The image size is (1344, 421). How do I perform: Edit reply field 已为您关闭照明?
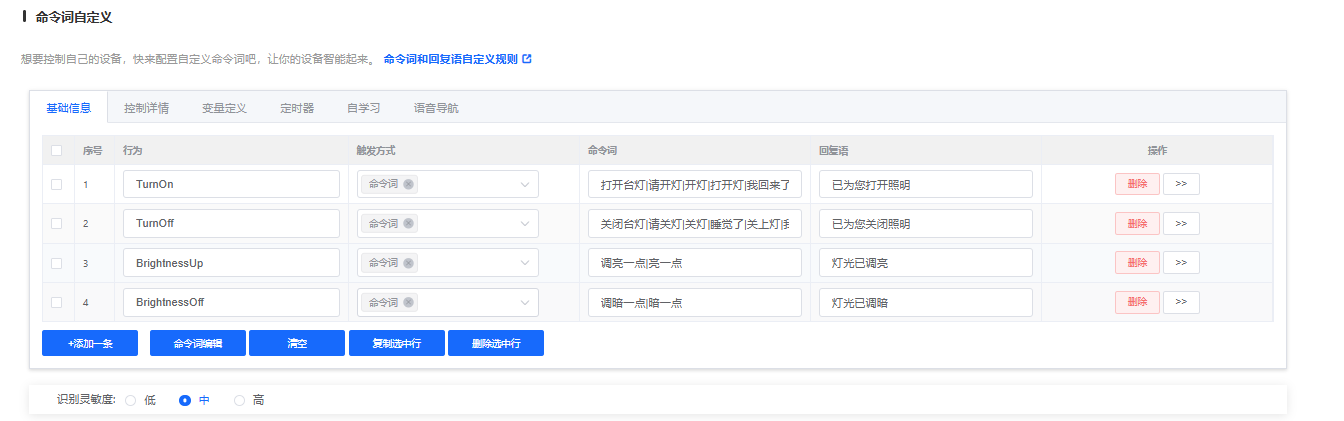[x=926, y=223]
